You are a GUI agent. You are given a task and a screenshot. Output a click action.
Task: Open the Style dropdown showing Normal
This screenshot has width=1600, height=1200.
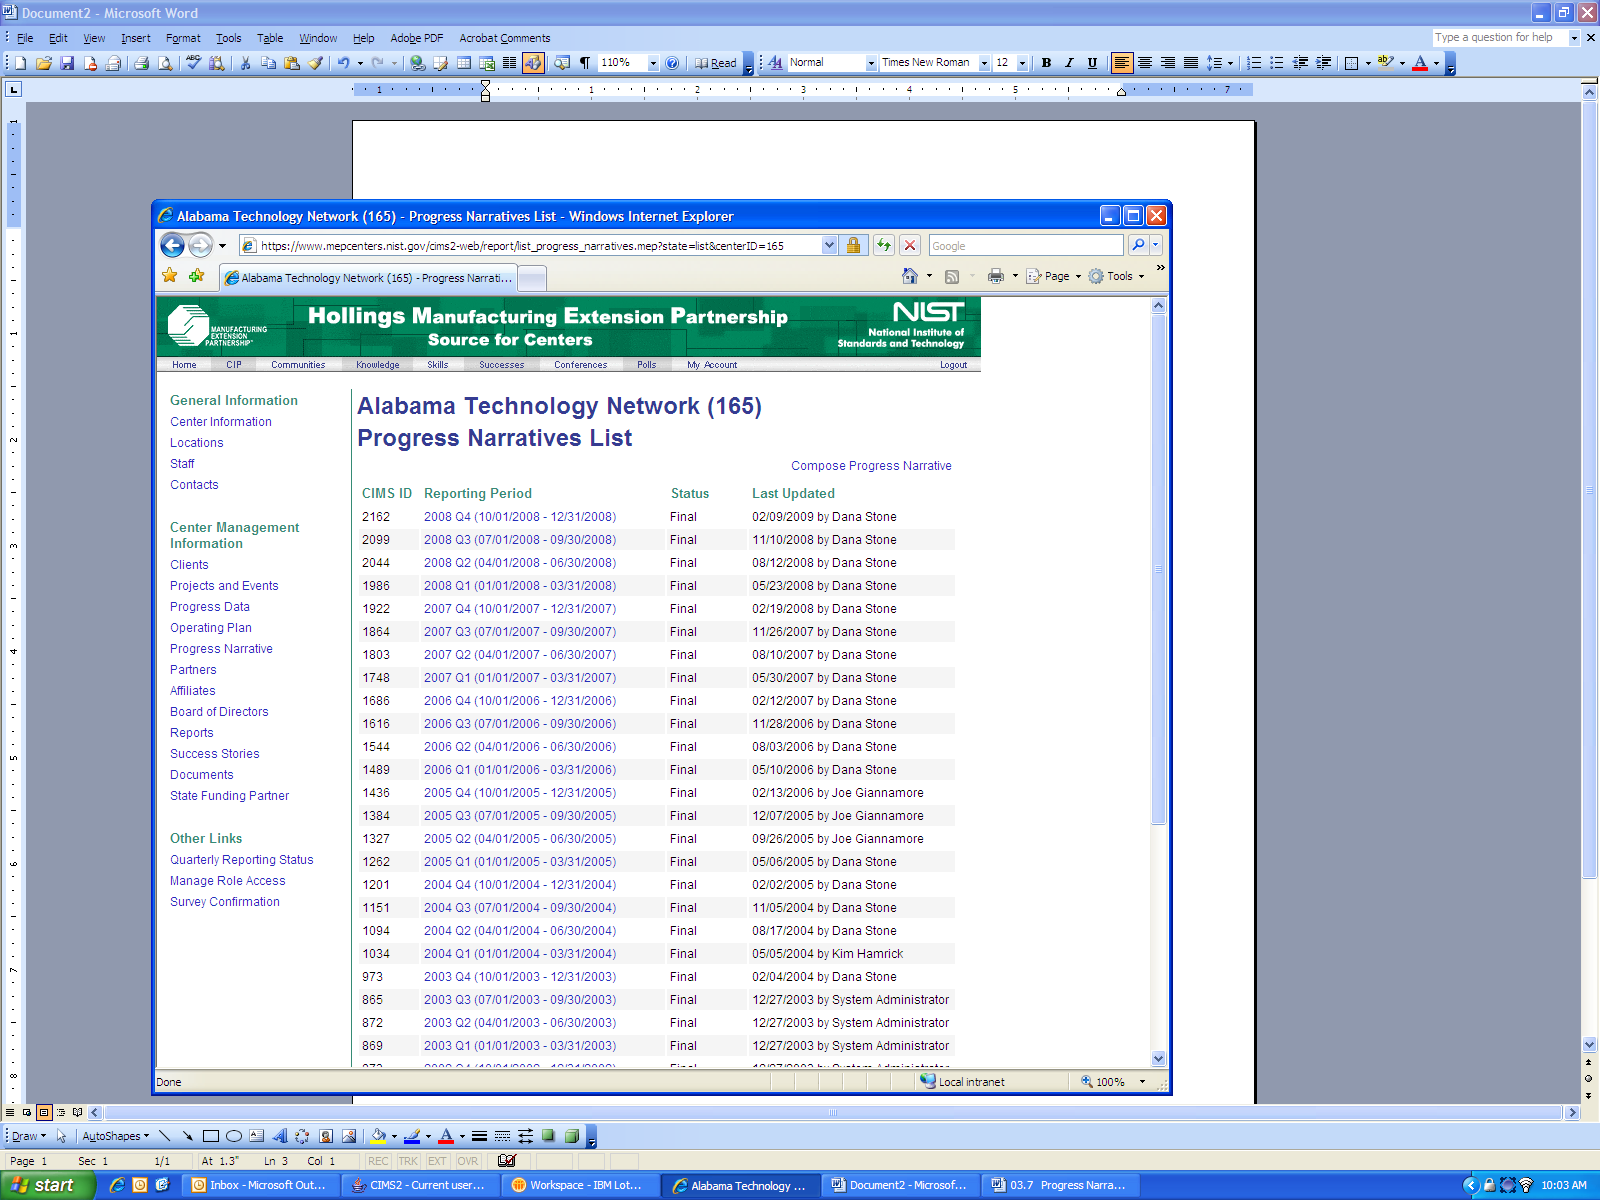pos(871,63)
